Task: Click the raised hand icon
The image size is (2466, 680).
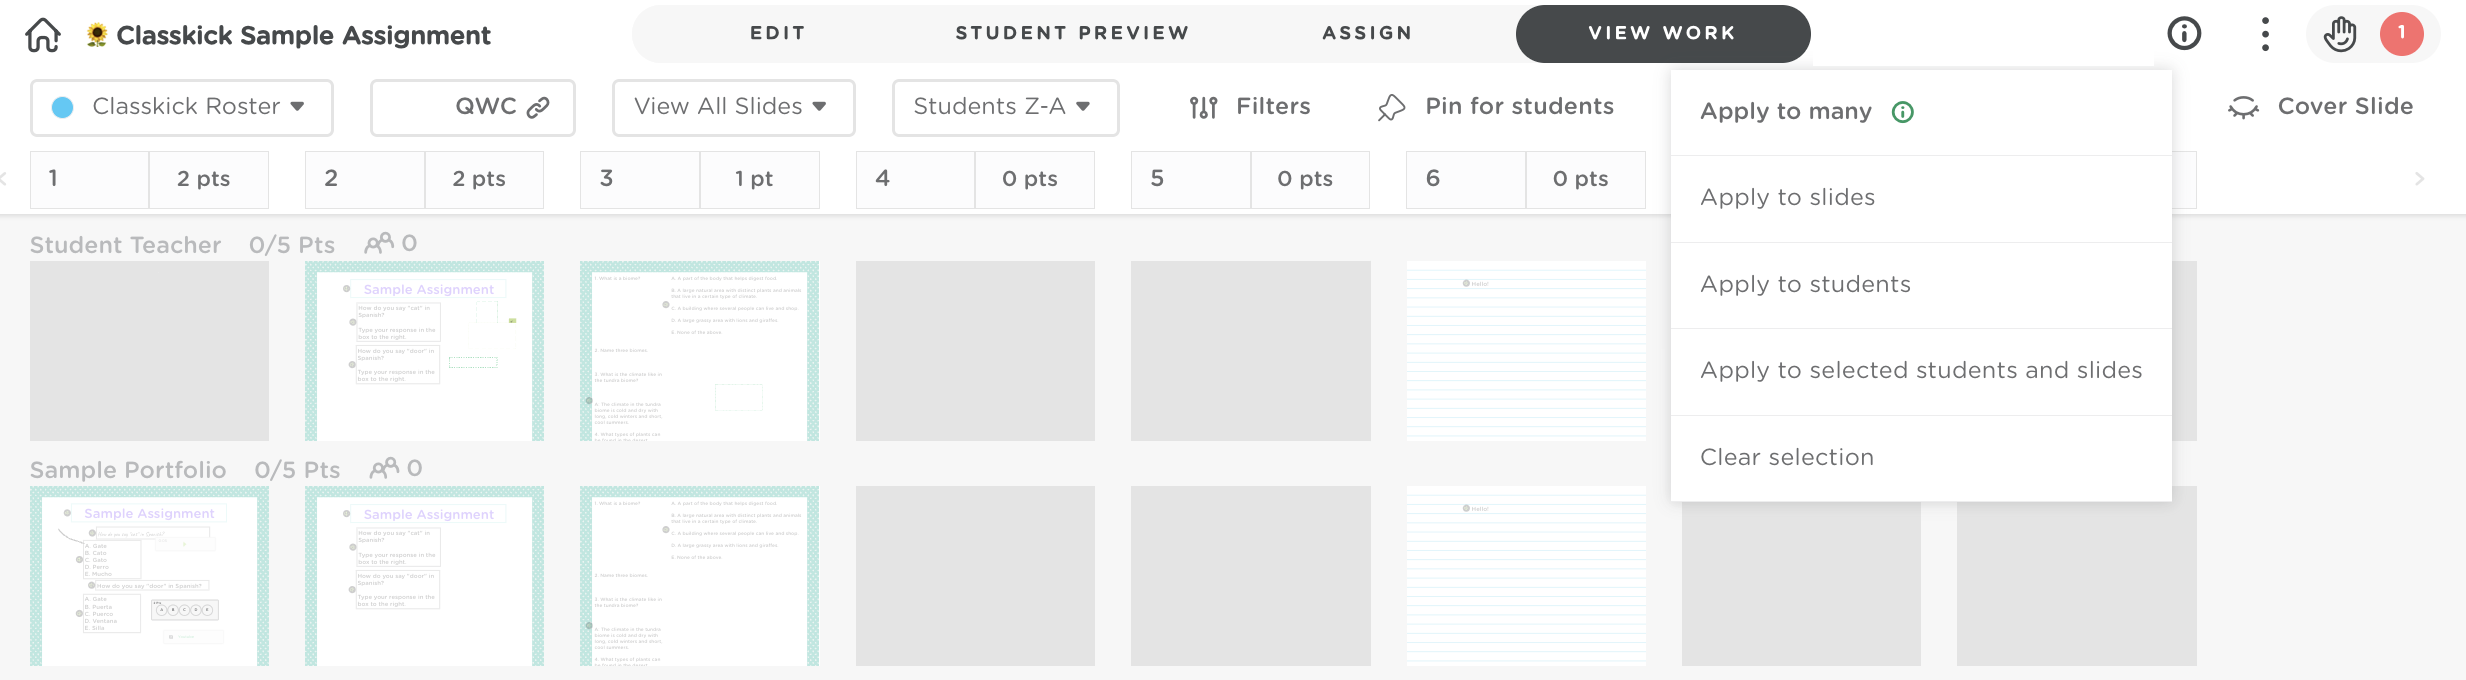Action: coord(2340,34)
